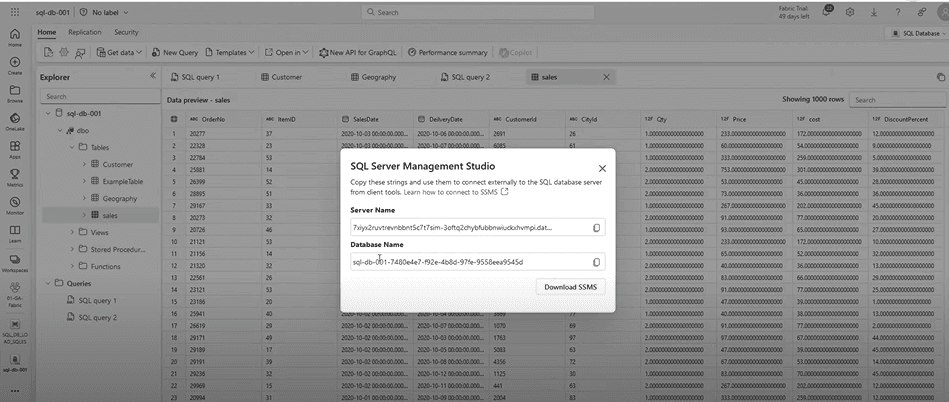Screen dimensions: 949x402
Task: Collapse the Tables folder
Action: click(71, 147)
